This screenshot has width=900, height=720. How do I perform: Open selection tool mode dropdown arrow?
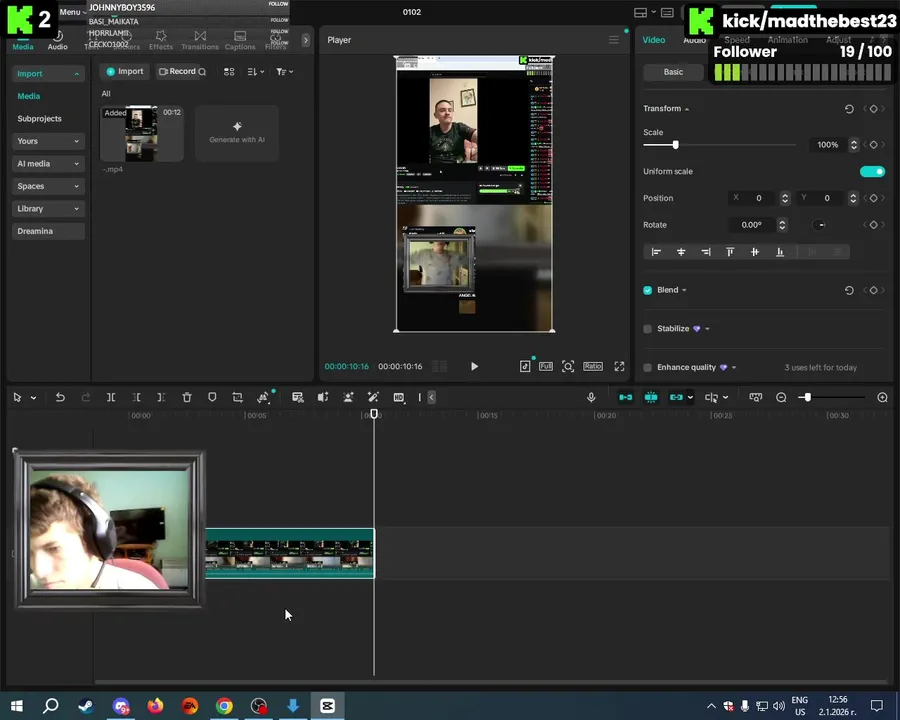coord(33,397)
